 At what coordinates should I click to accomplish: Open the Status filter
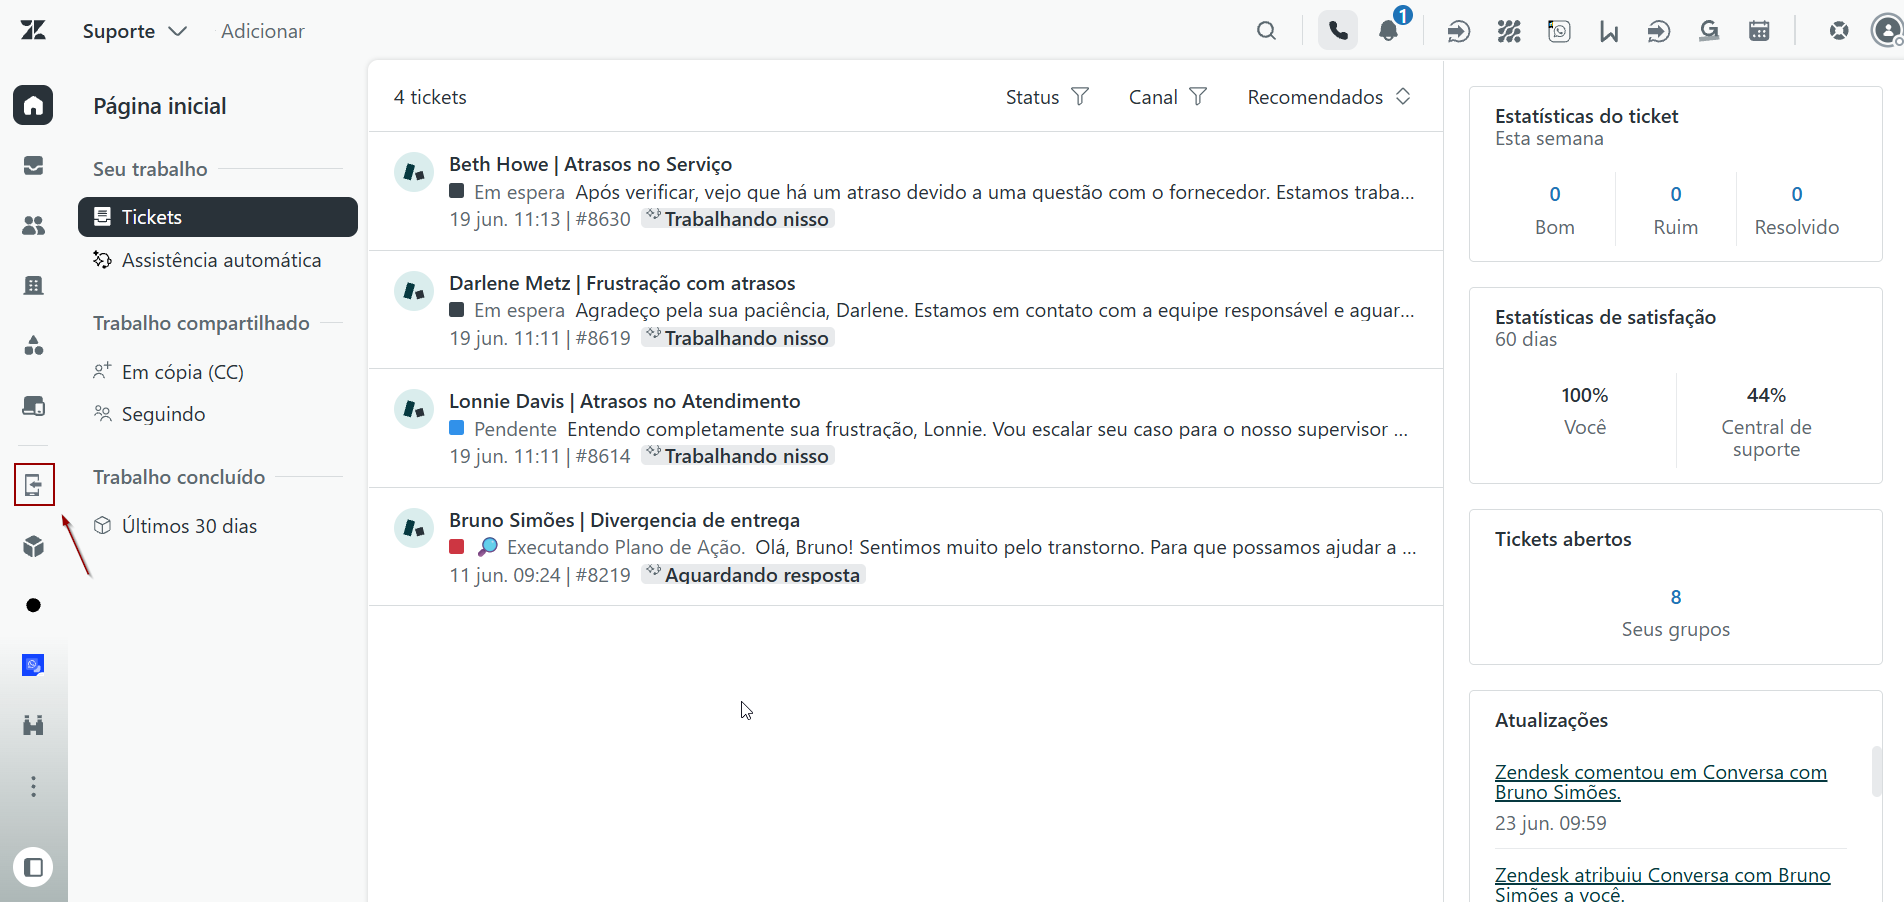pos(1047,97)
